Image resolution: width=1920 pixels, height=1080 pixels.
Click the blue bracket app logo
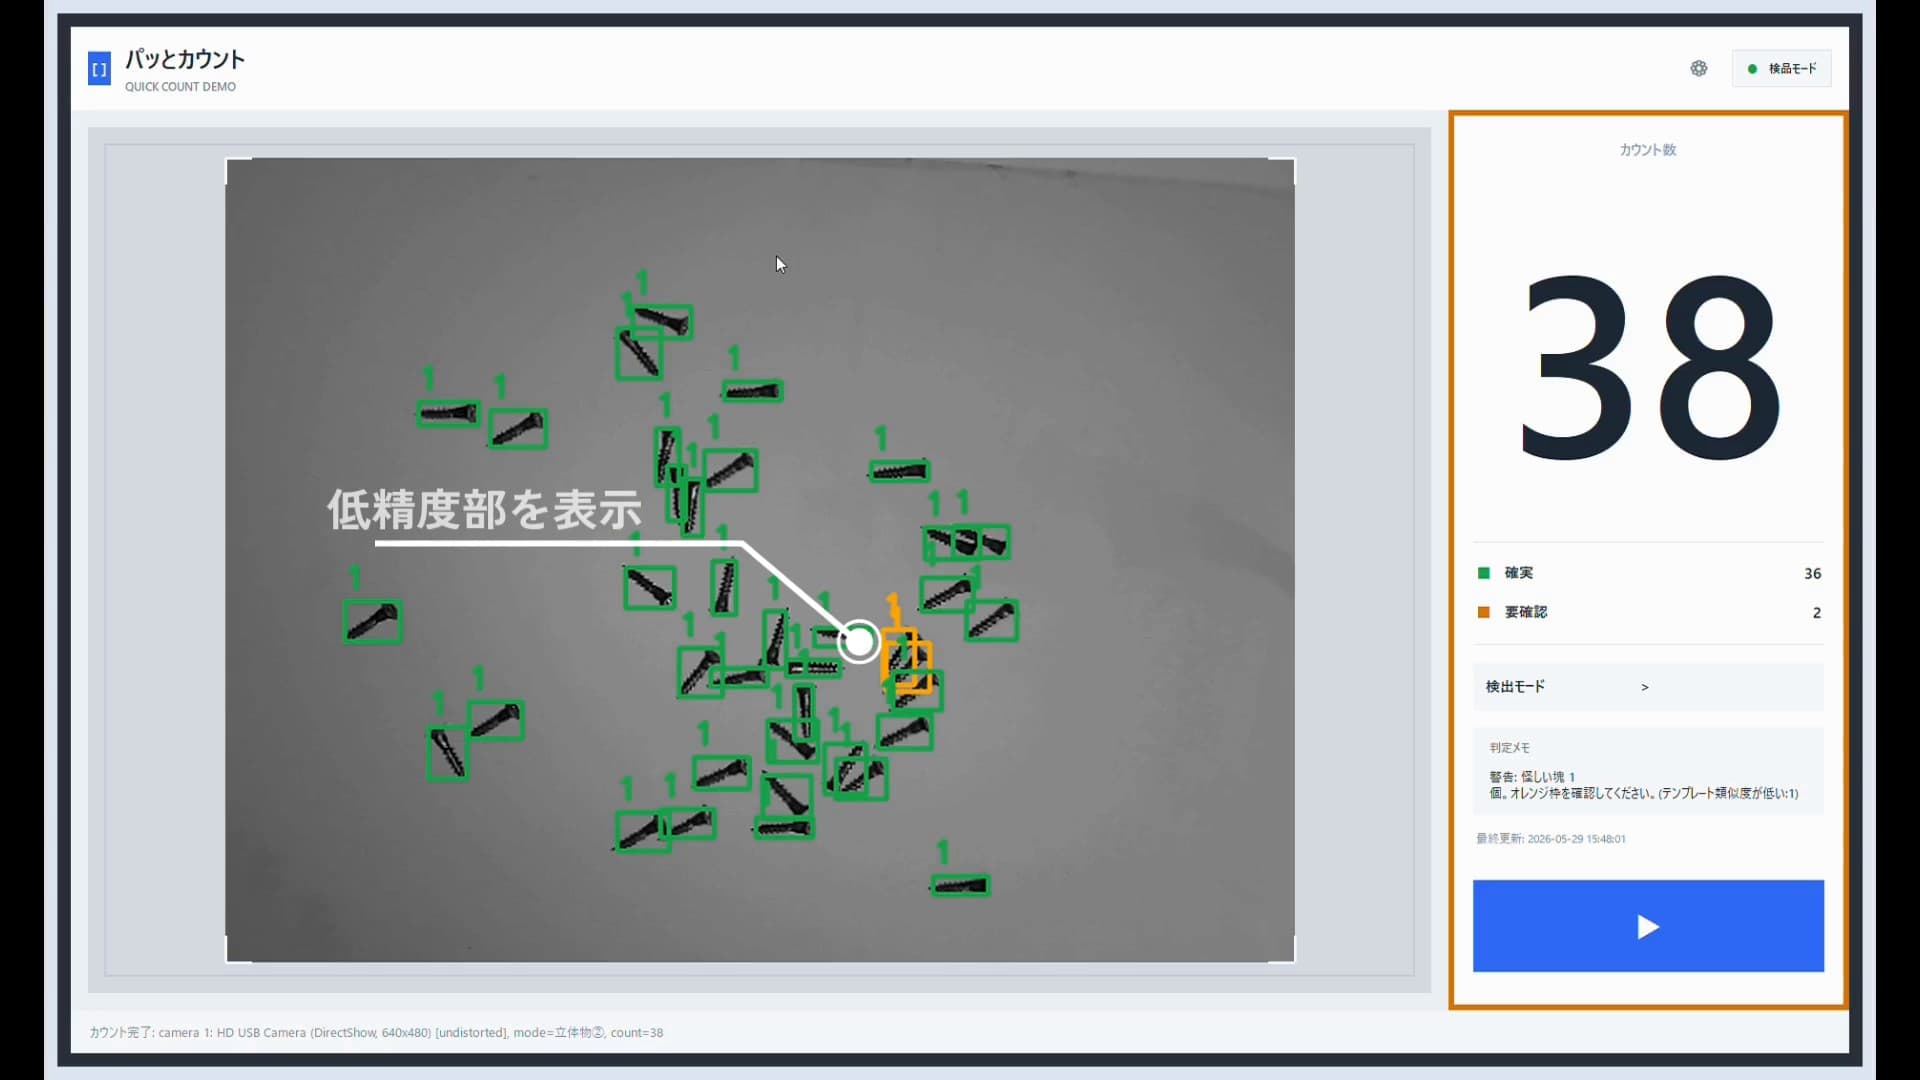tap(99, 69)
